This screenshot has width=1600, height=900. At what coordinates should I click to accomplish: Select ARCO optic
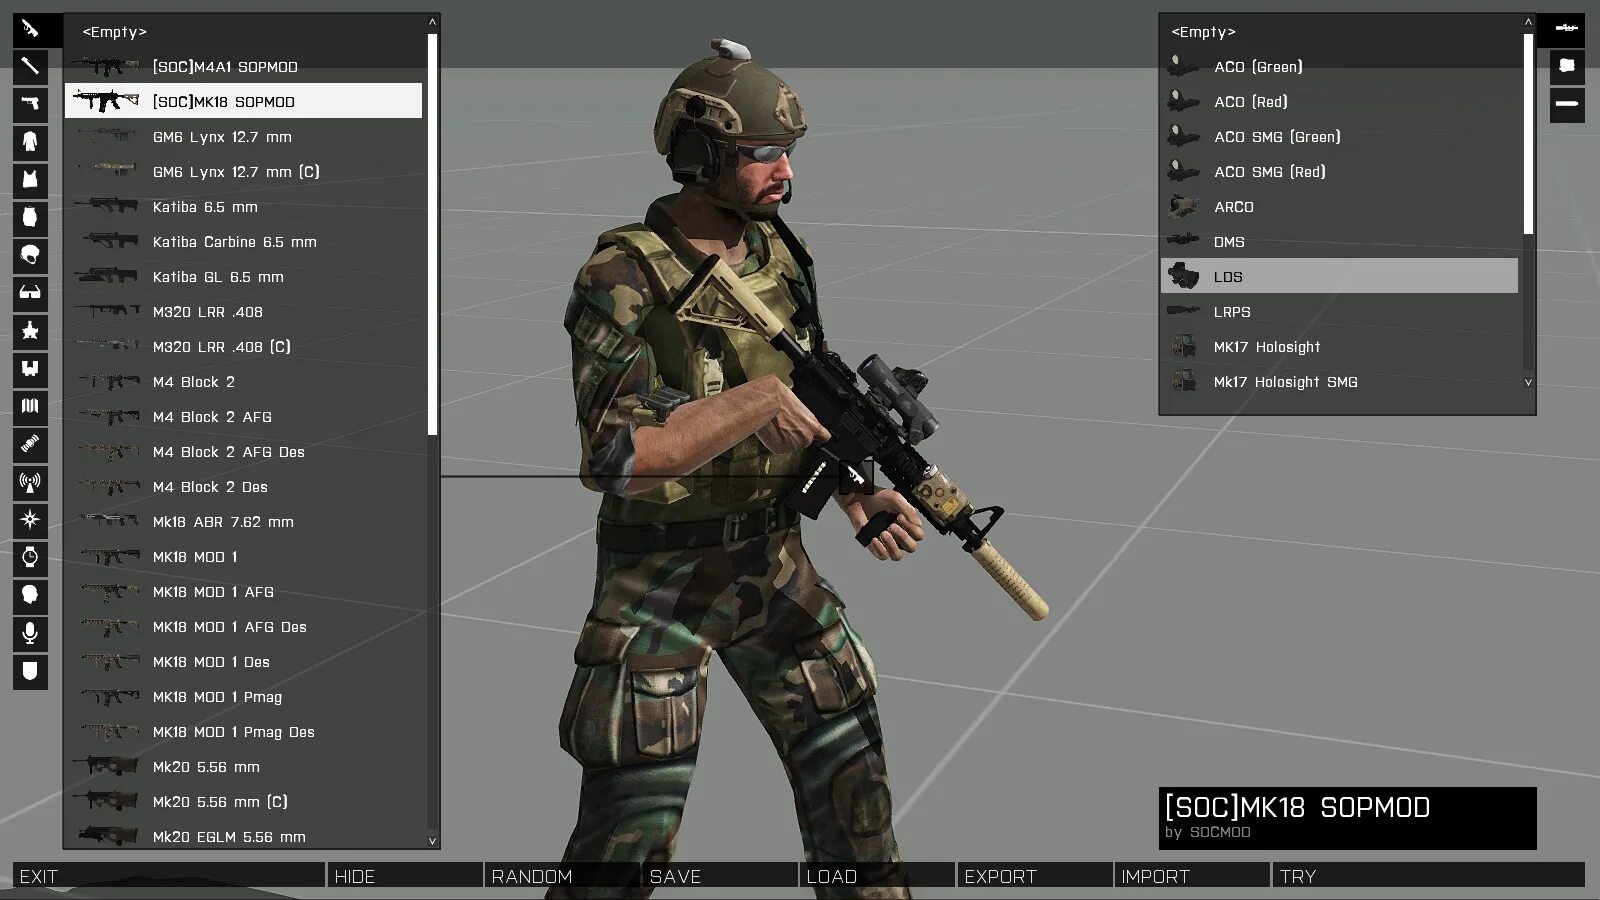(x=1340, y=207)
